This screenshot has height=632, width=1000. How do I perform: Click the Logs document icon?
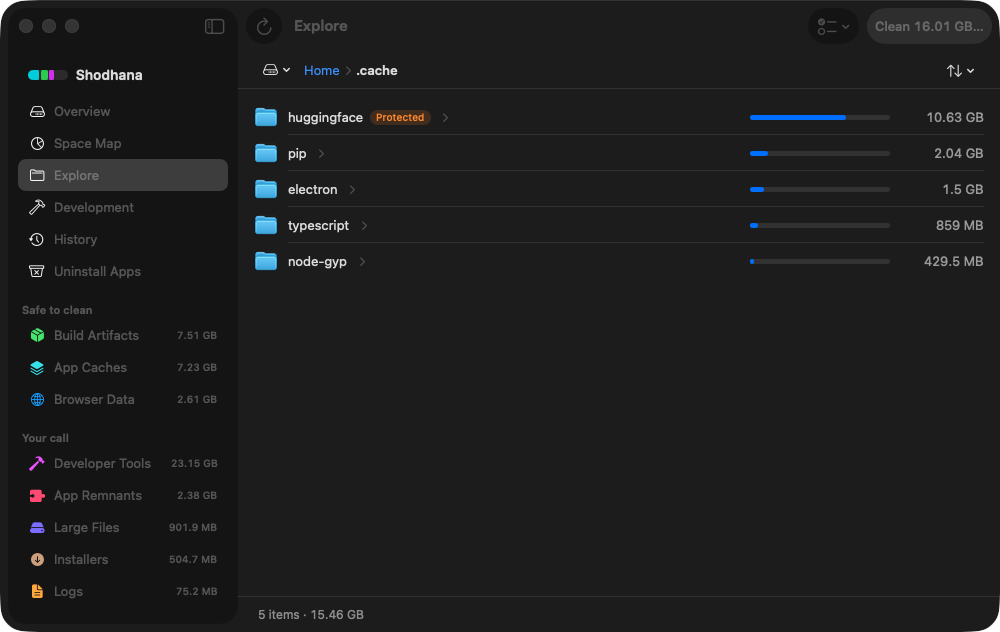pos(37,591)
